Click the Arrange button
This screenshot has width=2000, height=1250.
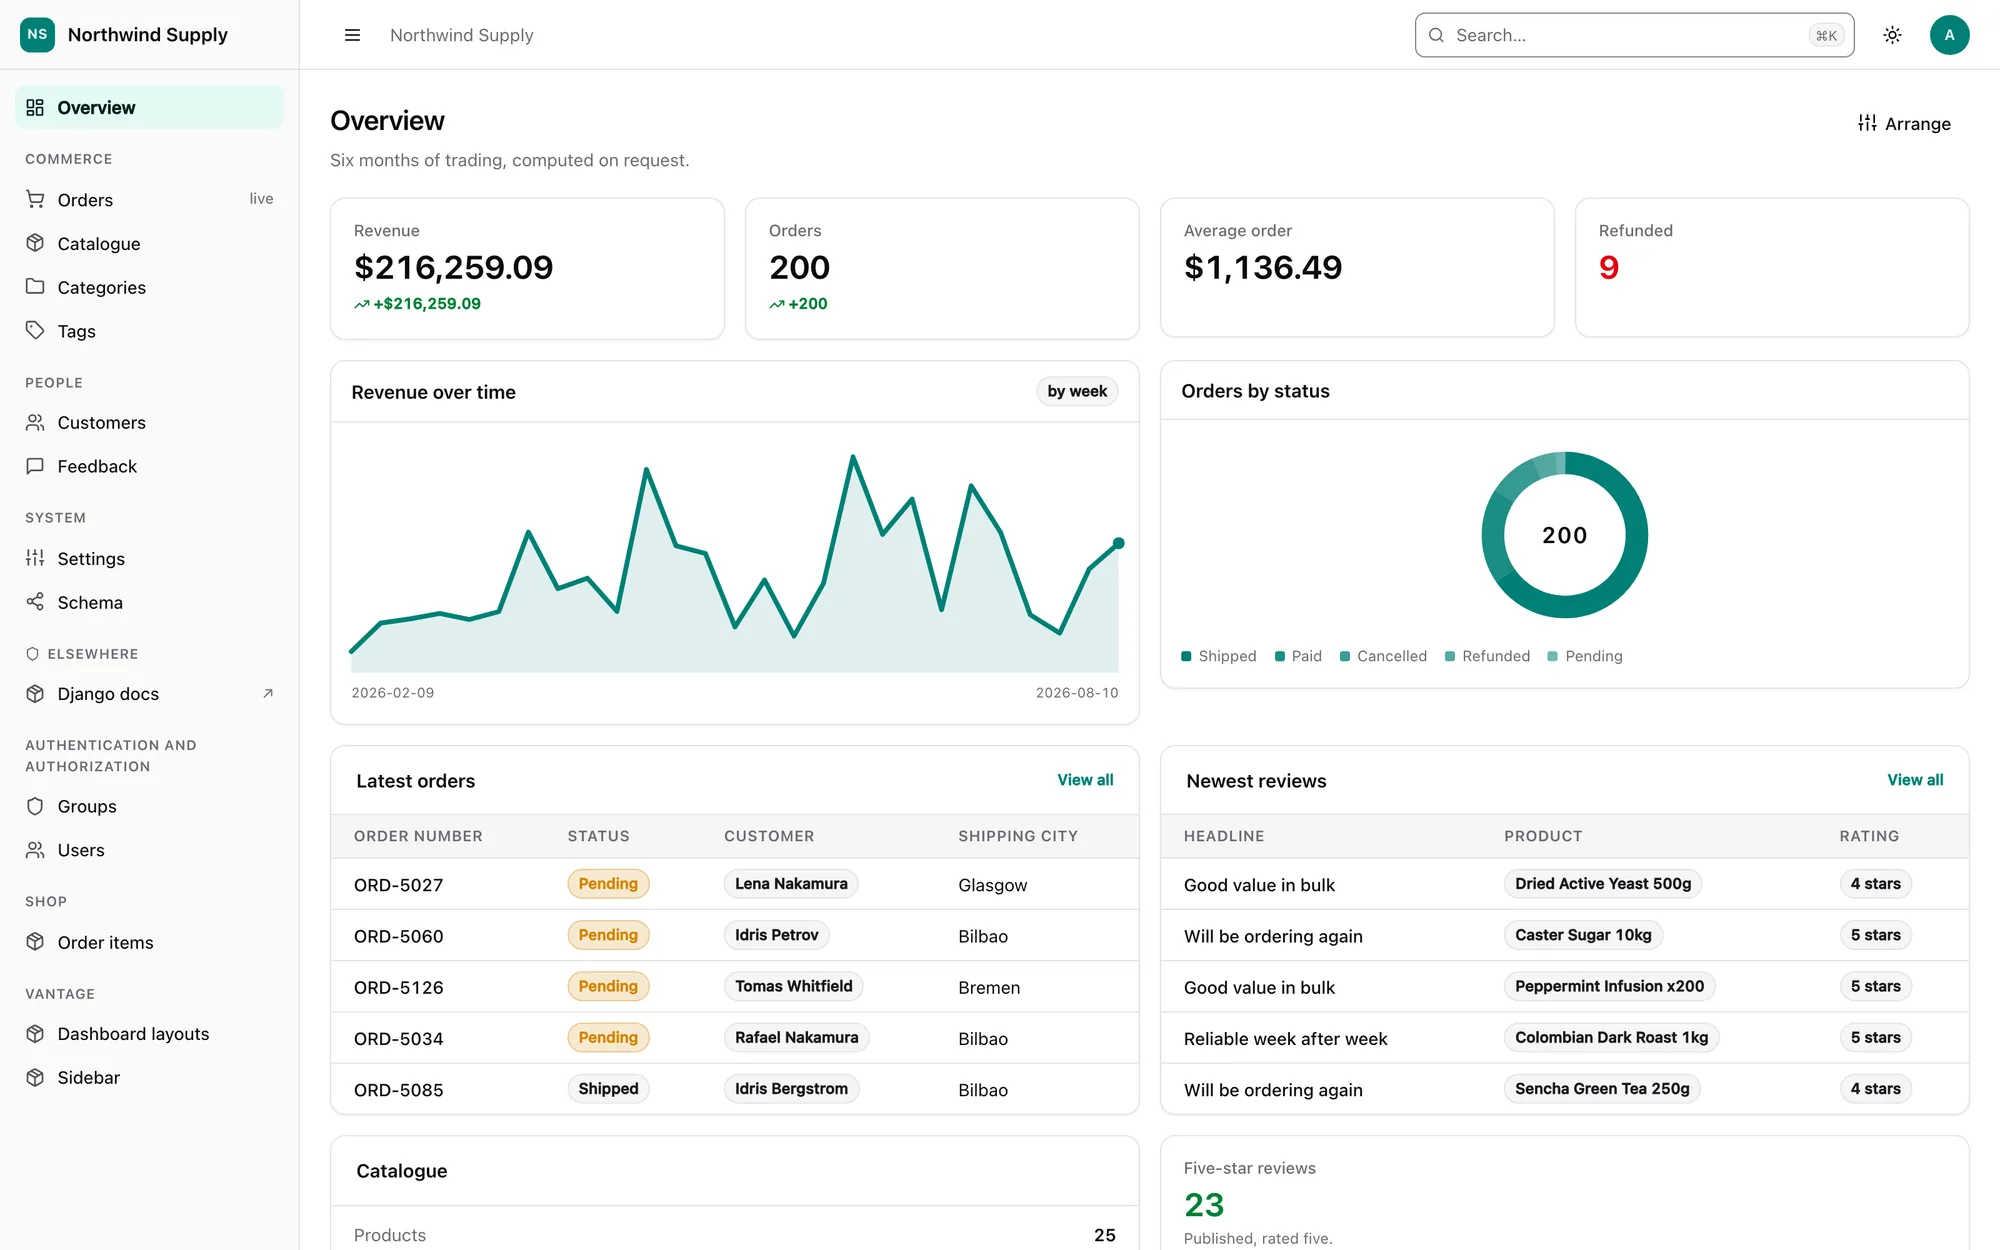1904,123
